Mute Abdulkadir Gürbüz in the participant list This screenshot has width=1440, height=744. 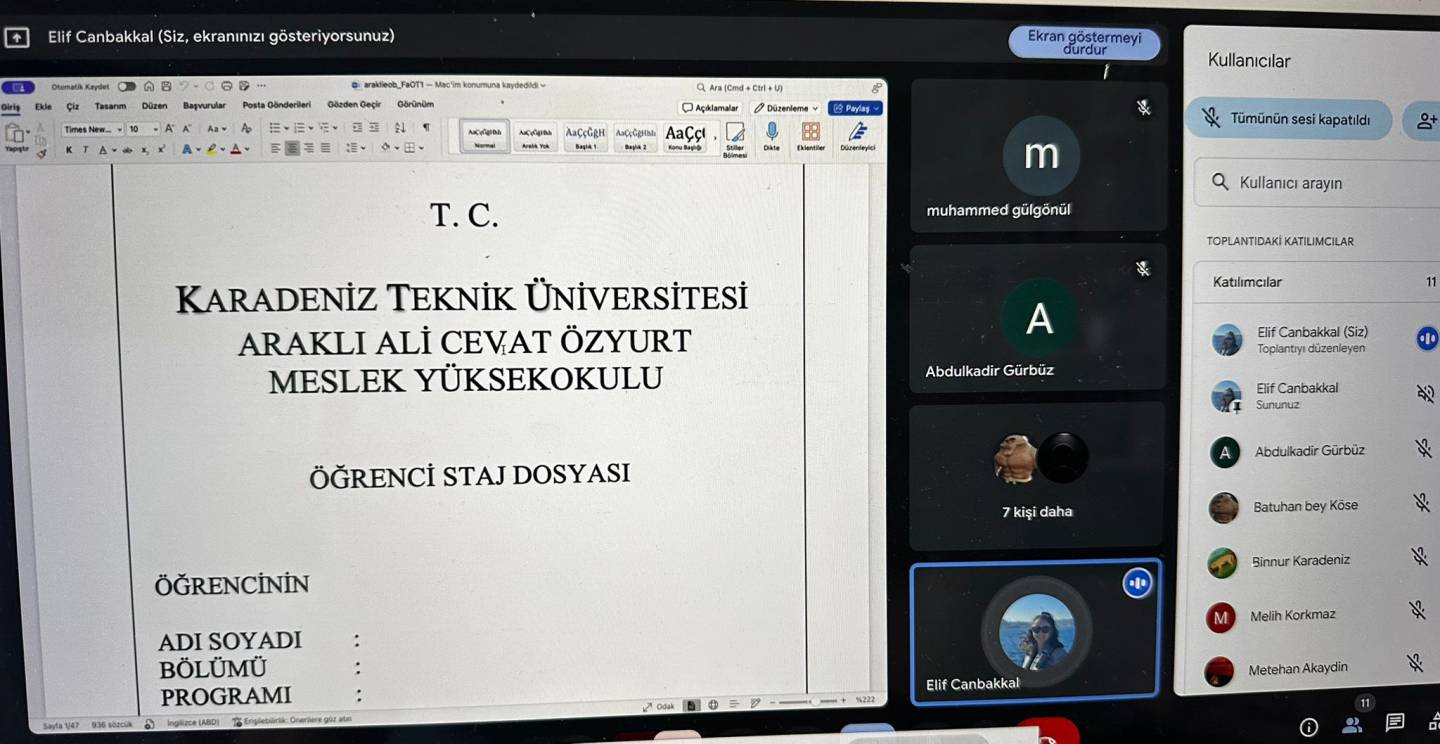pyautogui.click(x=1423, y=449)
